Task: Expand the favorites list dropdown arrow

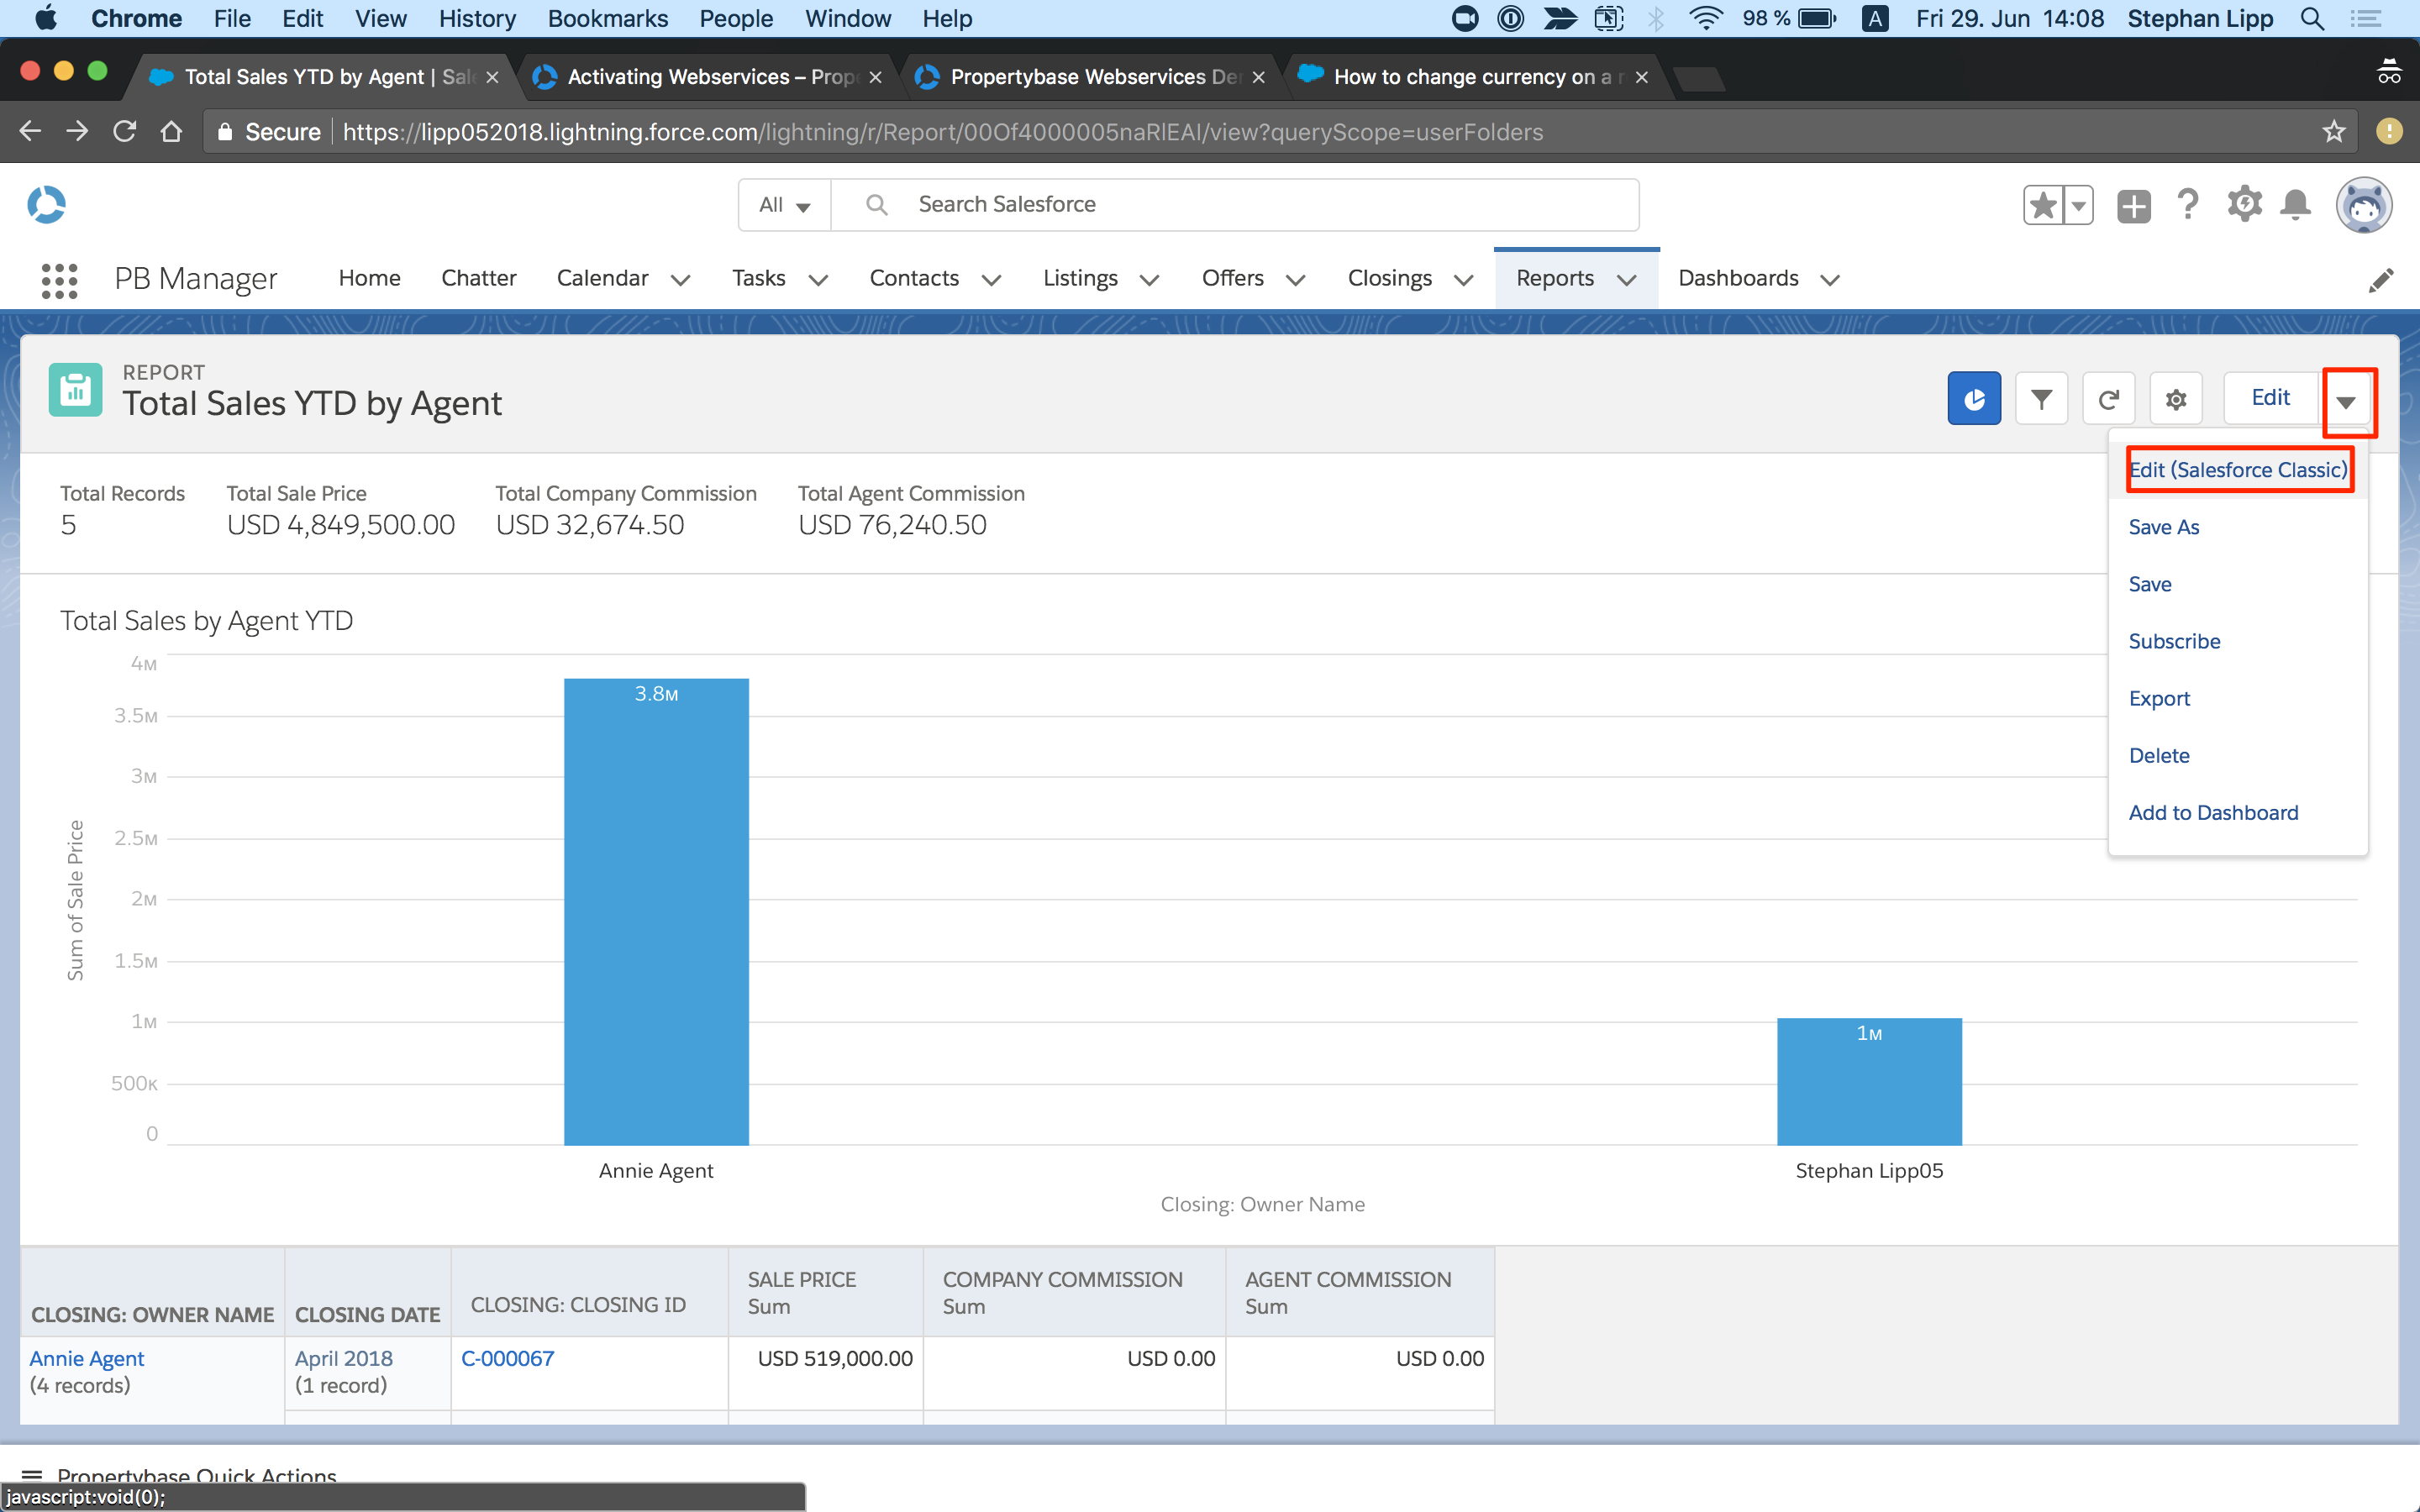Action: tap(2079, 206)
